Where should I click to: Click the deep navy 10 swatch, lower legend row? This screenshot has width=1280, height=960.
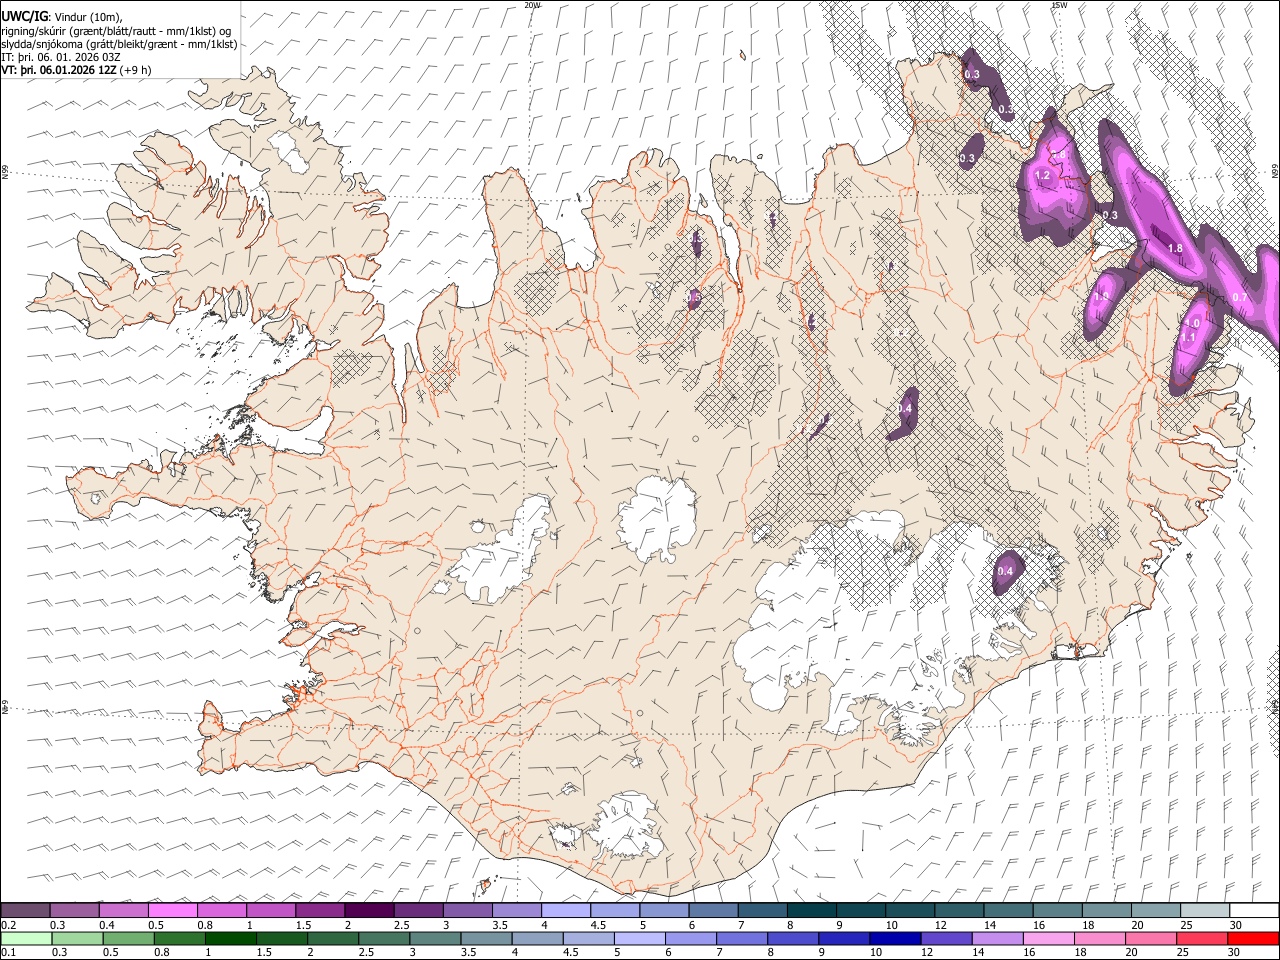point(895,938)
